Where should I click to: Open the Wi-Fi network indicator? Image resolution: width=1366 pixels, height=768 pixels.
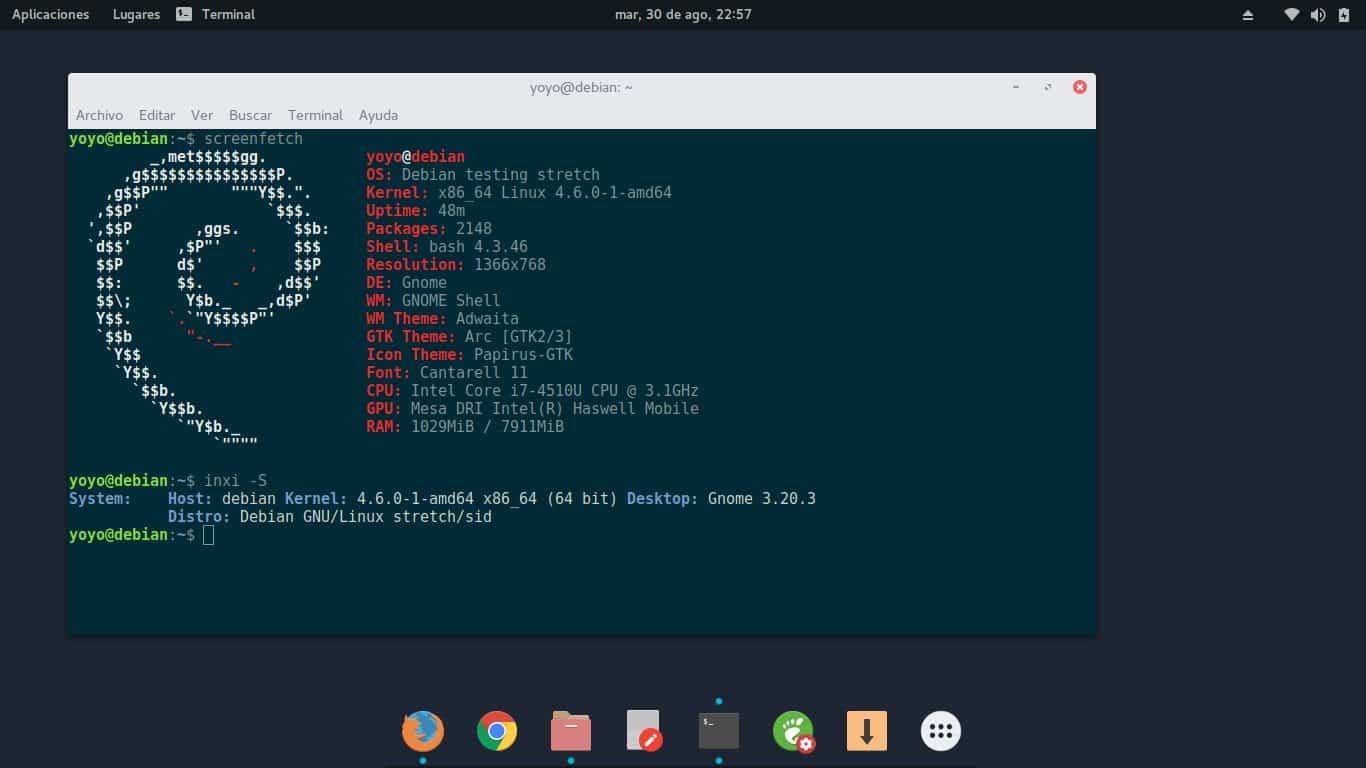pos(1292,15)
